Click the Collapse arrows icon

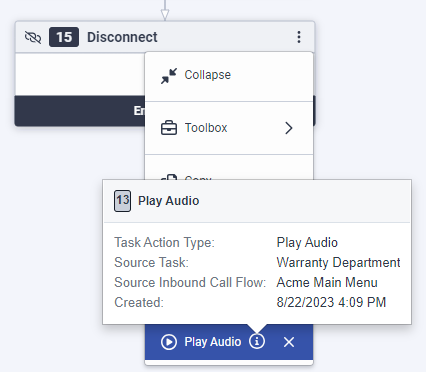169,76
